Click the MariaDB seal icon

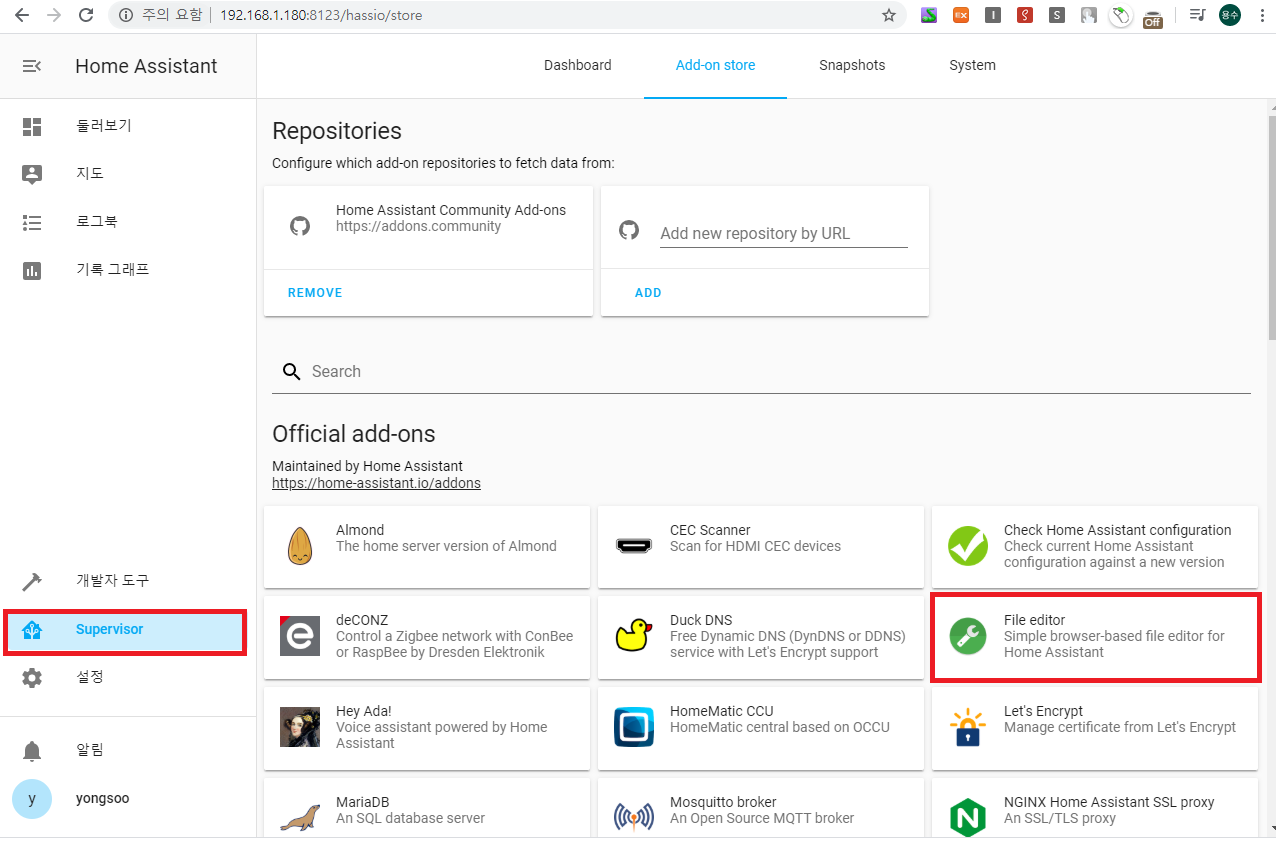(300, 817)
